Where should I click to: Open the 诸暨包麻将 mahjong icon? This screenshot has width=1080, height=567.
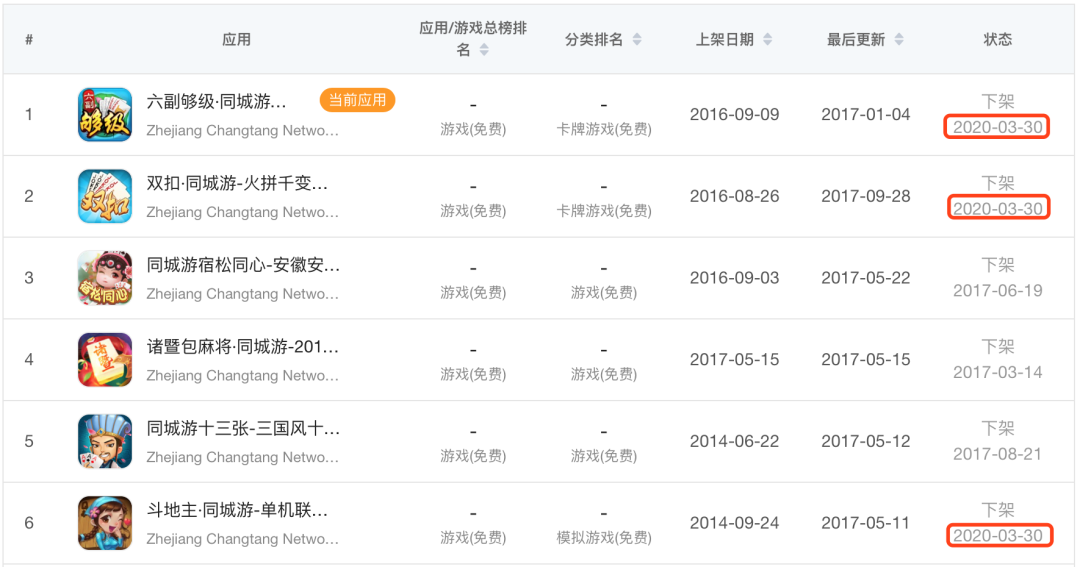point(105,360)
